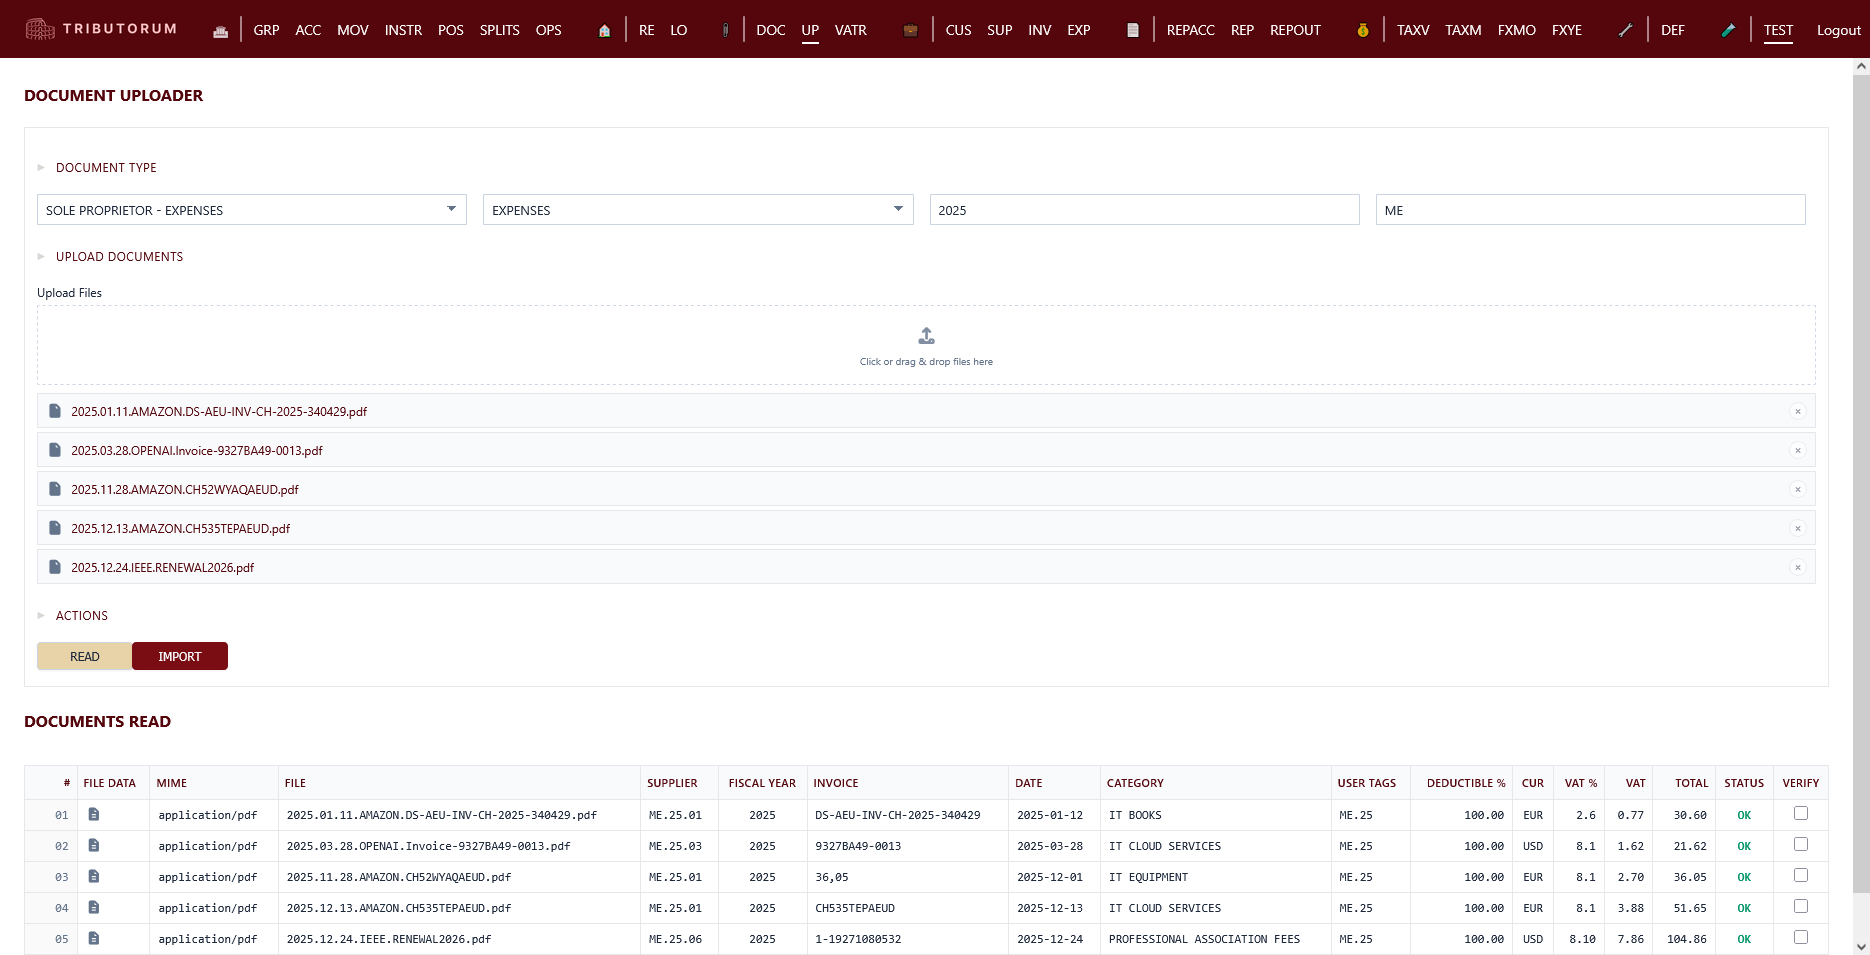This screenshot has width=1870, height=955.
Task: Click the IT BOOKS category cell
Action: (1135, 815)
